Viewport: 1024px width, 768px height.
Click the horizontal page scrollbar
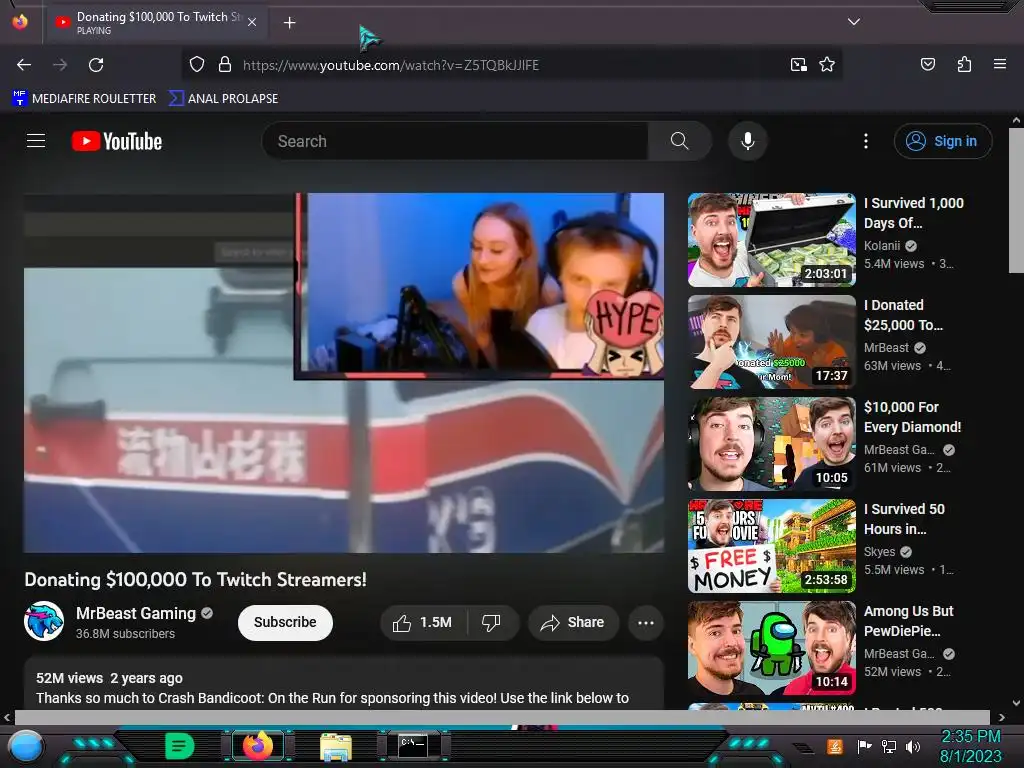pyautogui.click(x=502, y=718)
